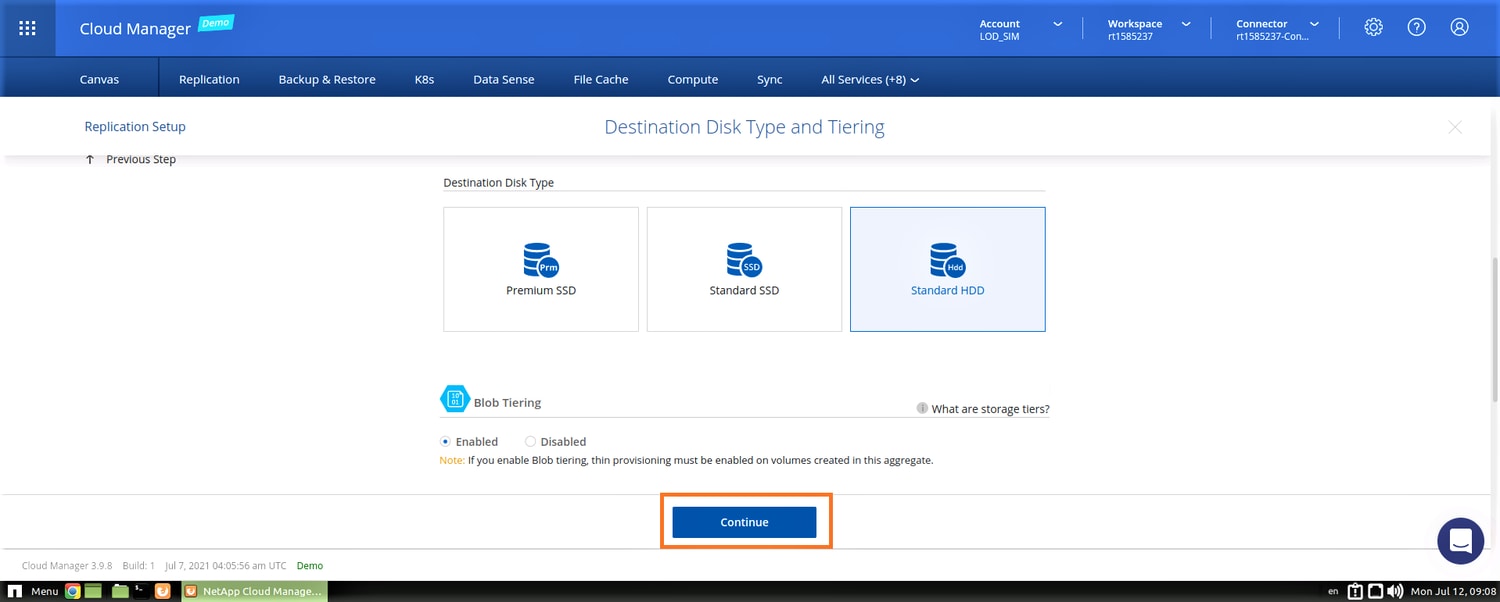Open the chat support bubble

pyautogui.click(x=1459, y=541)
